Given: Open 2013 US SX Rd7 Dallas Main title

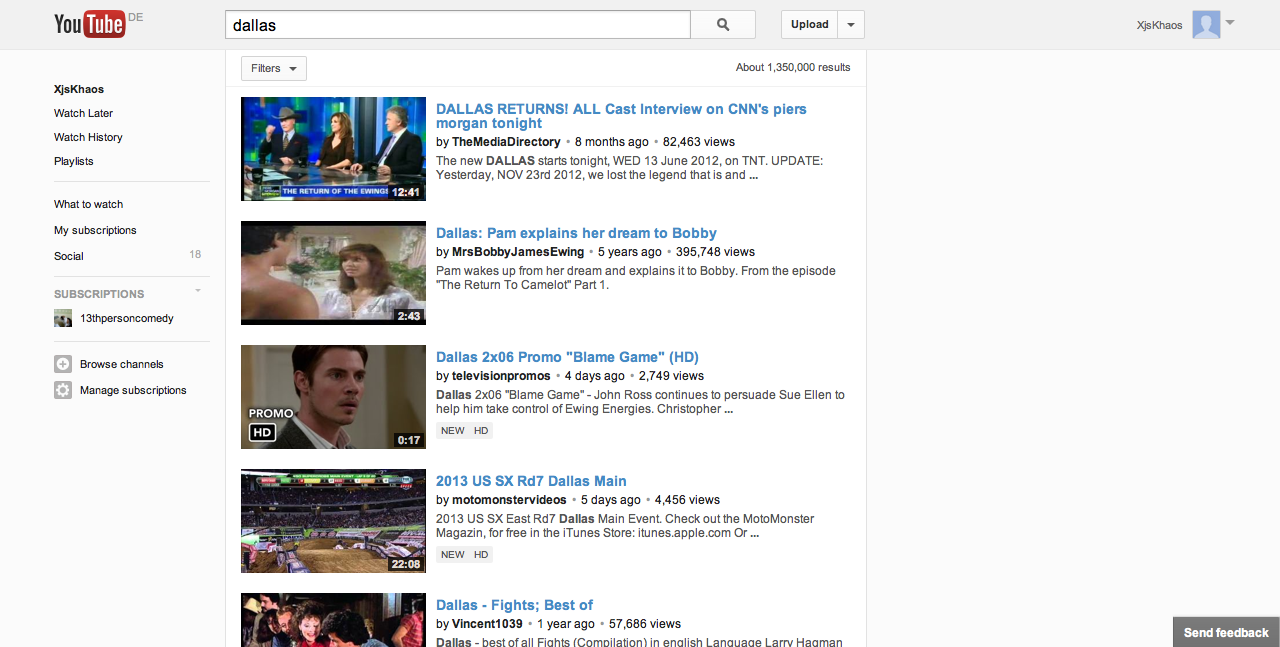Looking at the screenshot, I should point(531,481).
